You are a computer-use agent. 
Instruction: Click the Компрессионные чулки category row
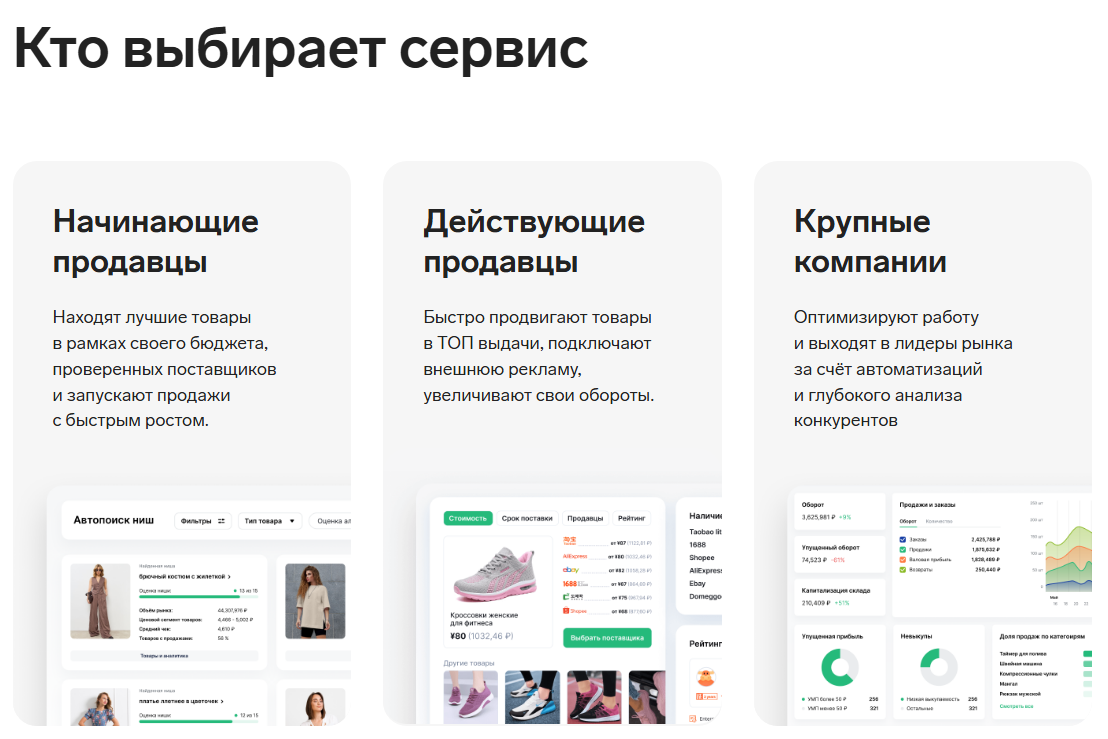pyautogui.click(x=1045, y=674)
